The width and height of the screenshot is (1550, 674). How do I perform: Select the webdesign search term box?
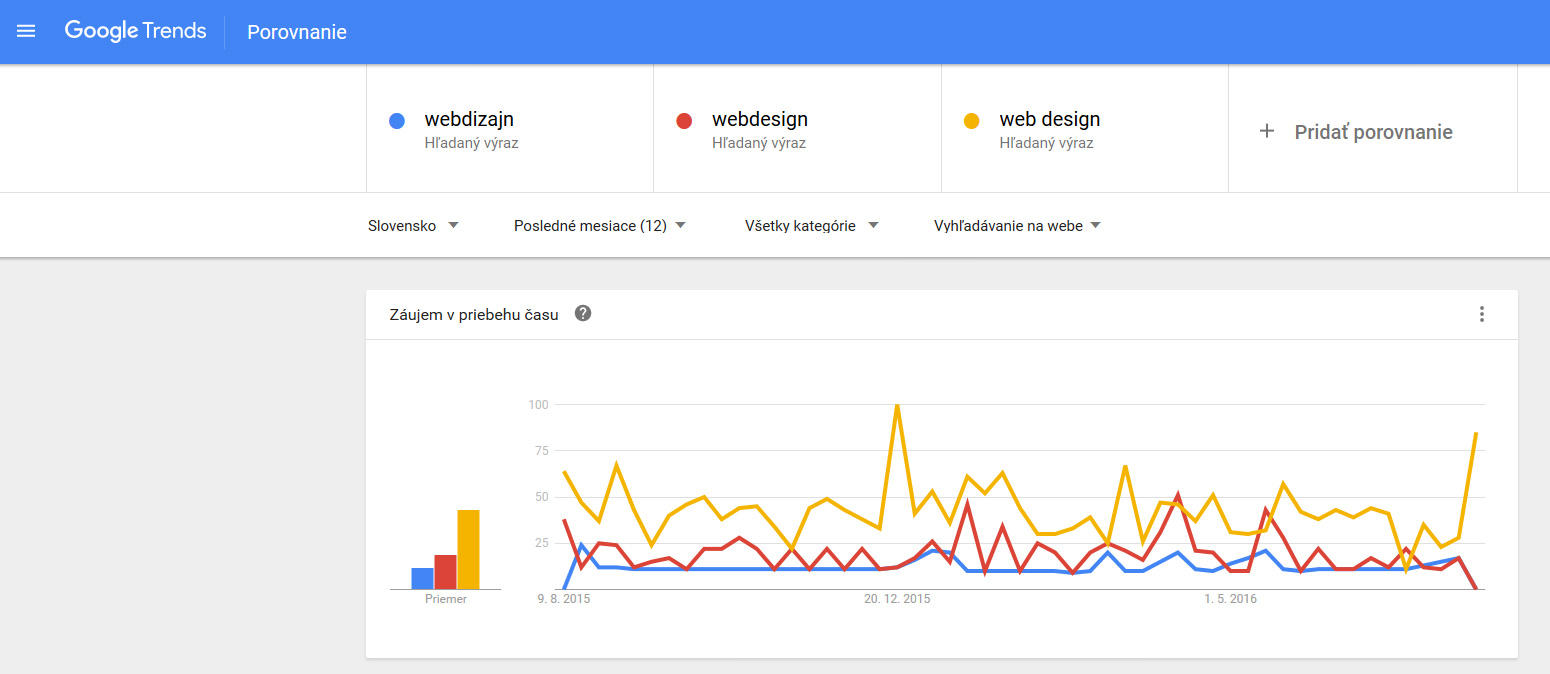tap(797, 129)
